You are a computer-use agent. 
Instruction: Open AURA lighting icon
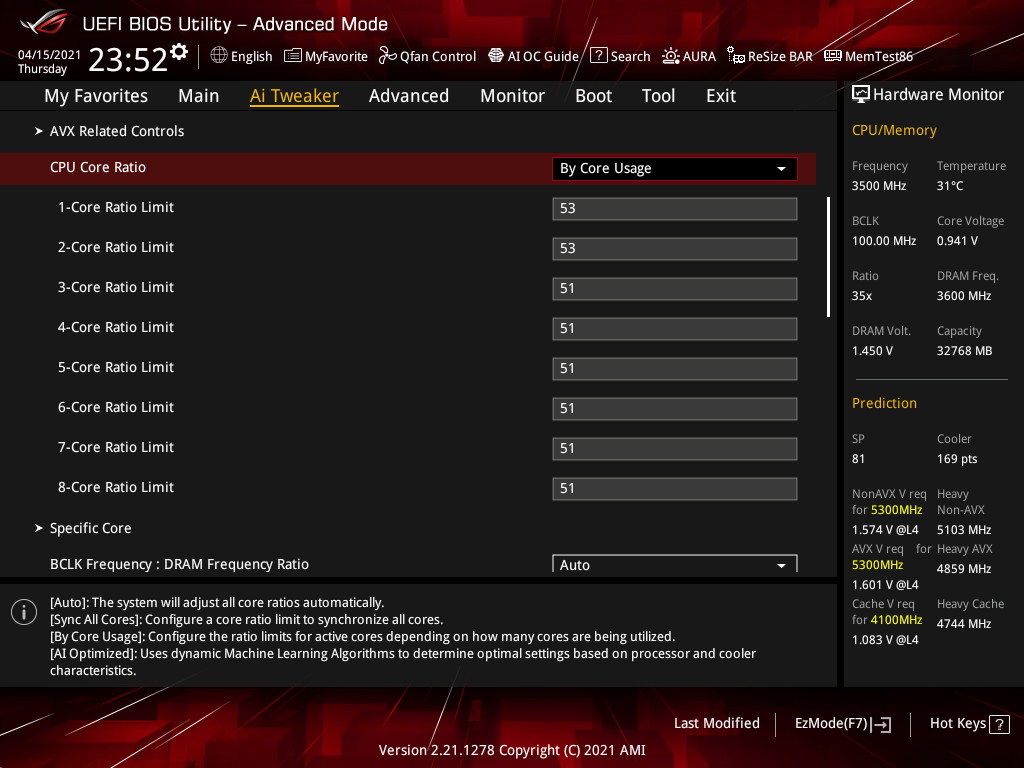(x=671, y=56)
